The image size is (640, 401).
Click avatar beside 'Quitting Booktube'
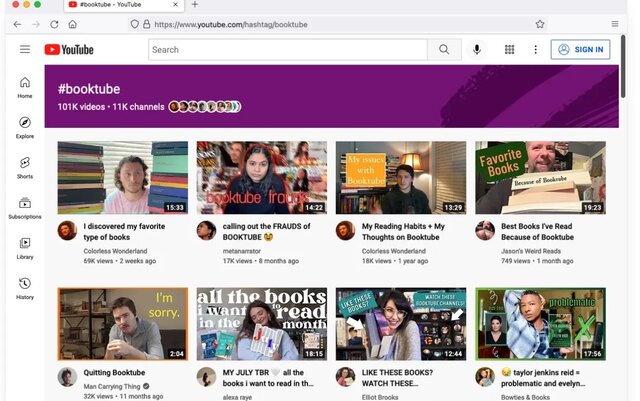67,377
